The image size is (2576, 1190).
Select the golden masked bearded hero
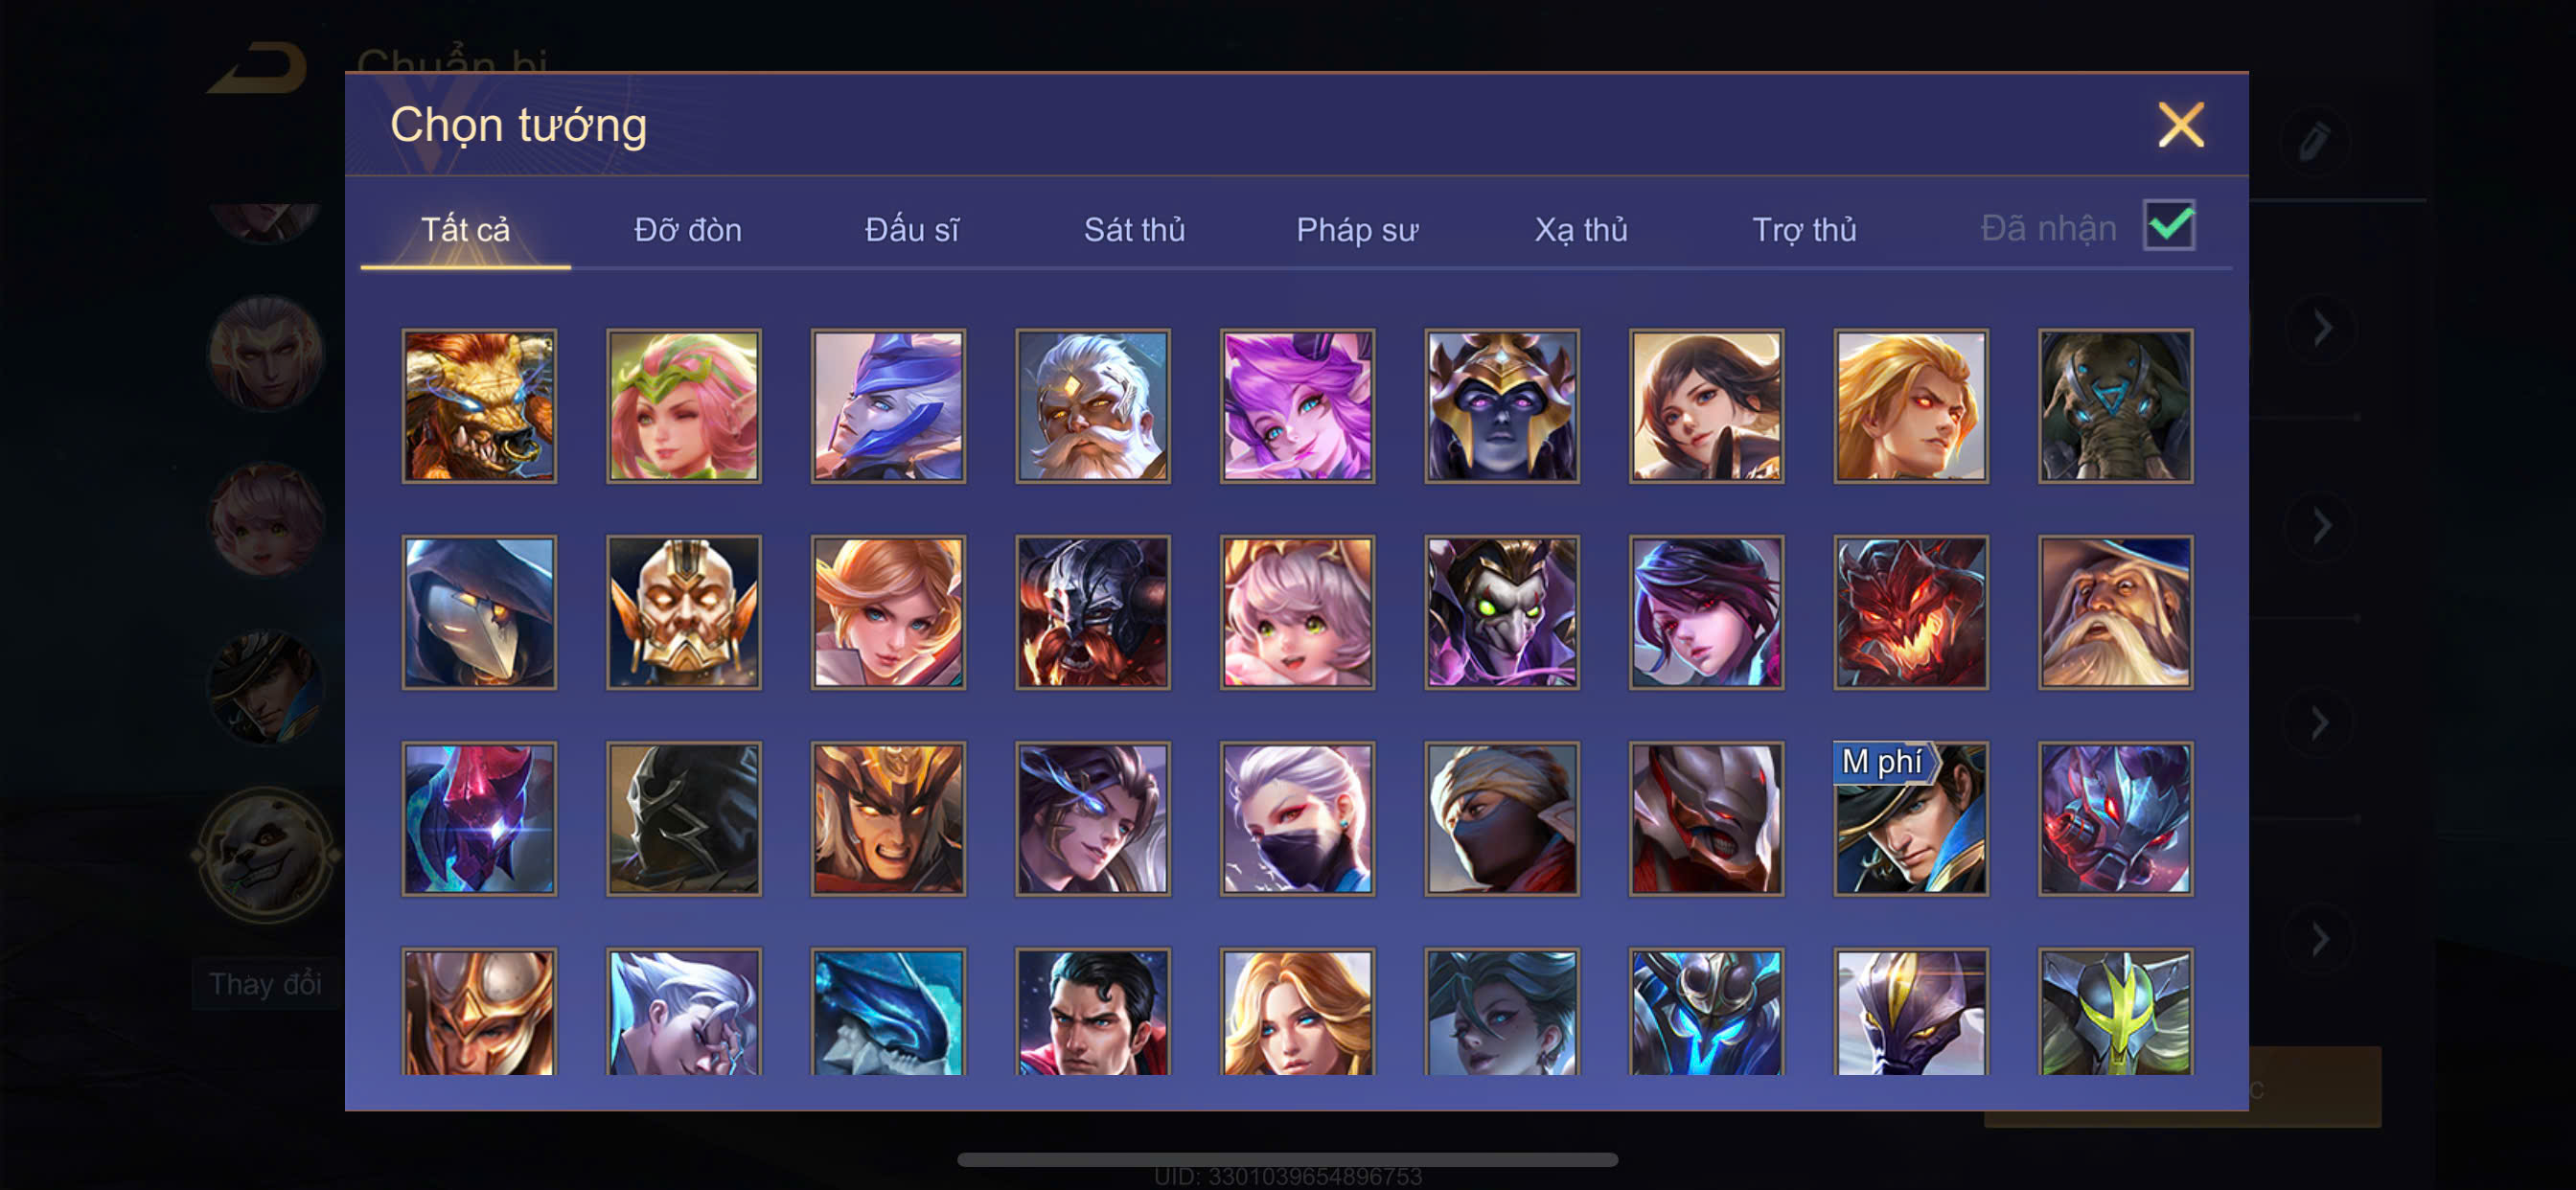(683, 612)
